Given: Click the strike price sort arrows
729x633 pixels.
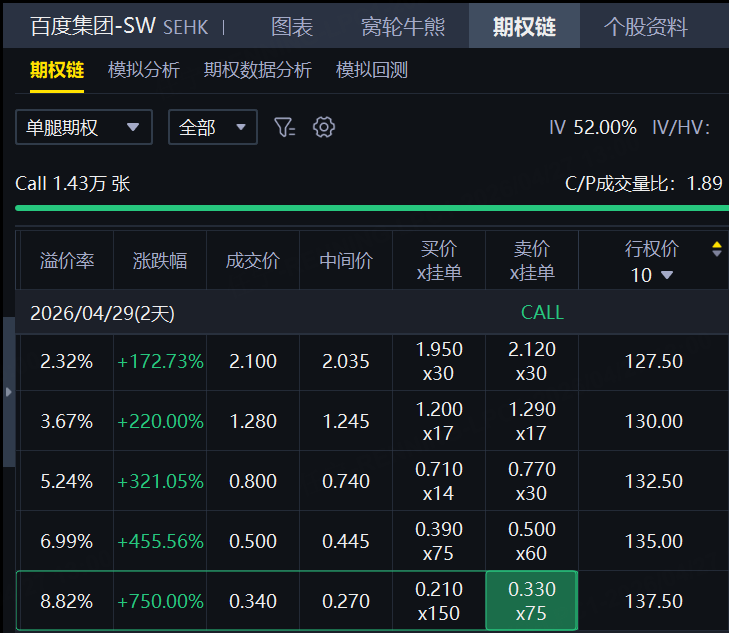Looking at the screenshot, I should click(x=716, y=249).
